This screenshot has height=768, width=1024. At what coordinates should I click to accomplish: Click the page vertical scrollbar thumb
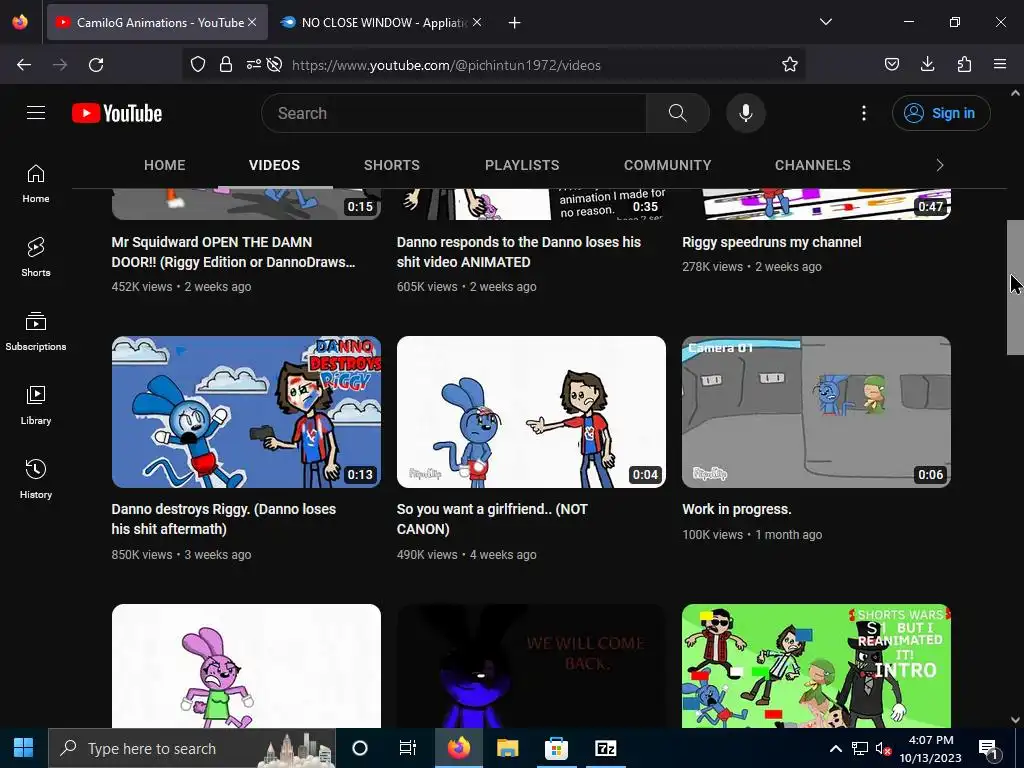(x=1015, y=287)
